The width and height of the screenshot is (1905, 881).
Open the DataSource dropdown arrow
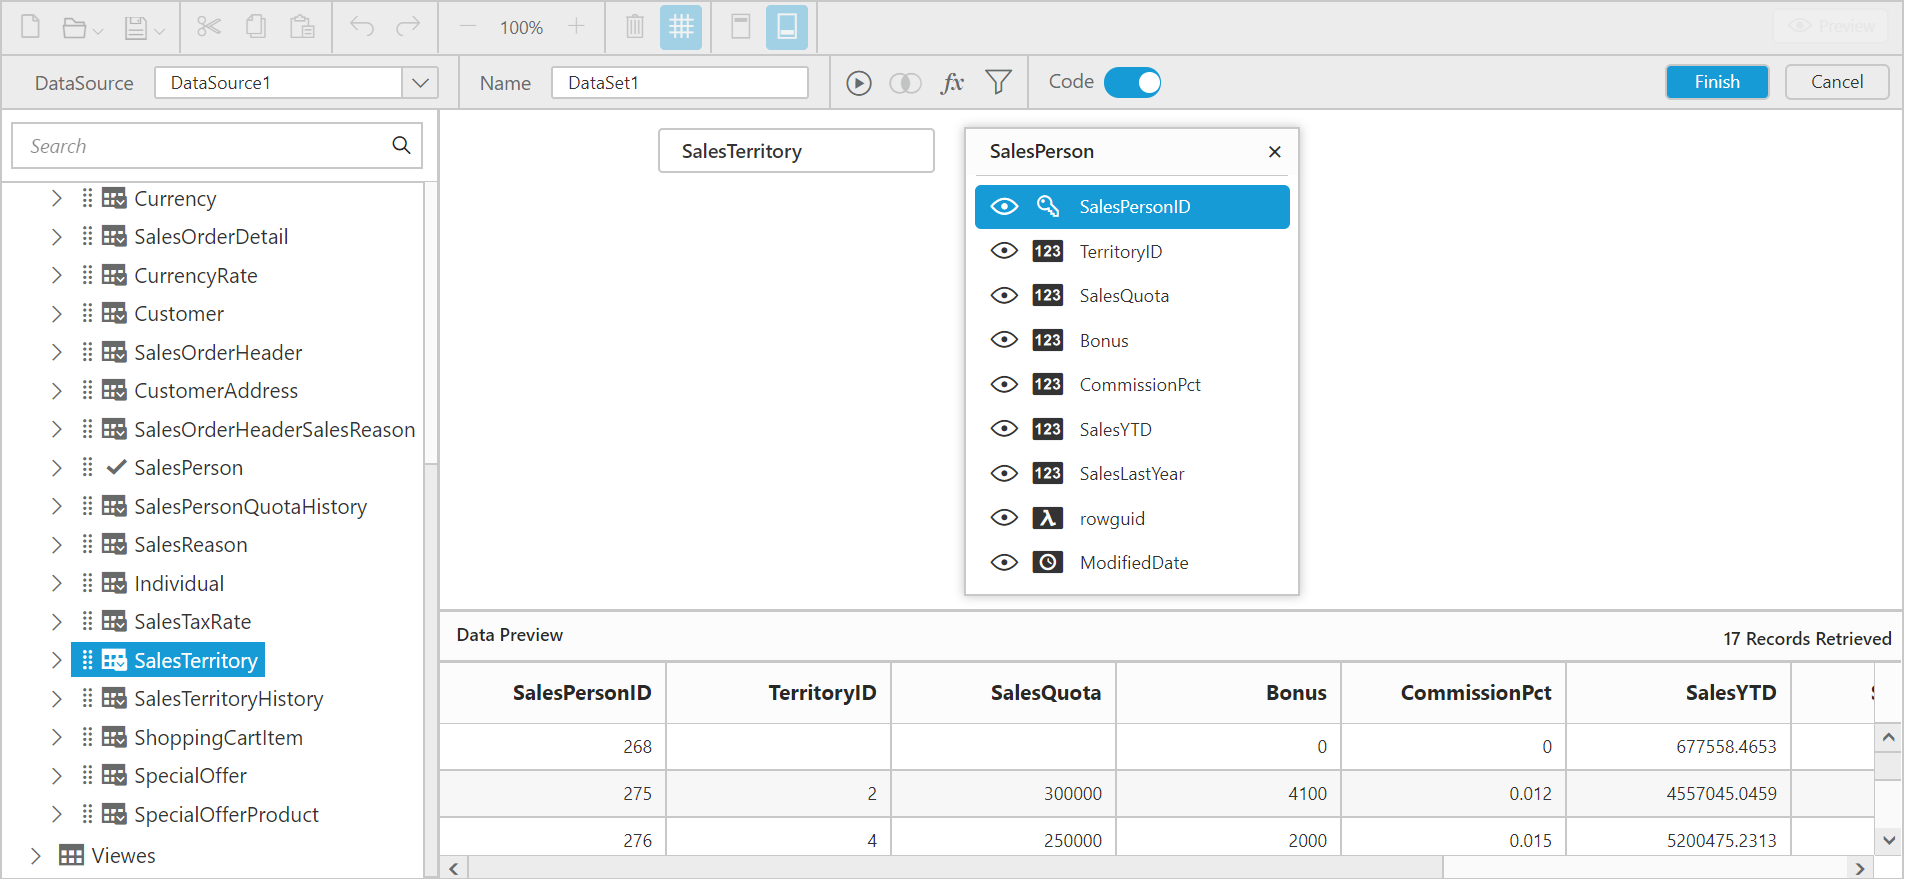420,83
